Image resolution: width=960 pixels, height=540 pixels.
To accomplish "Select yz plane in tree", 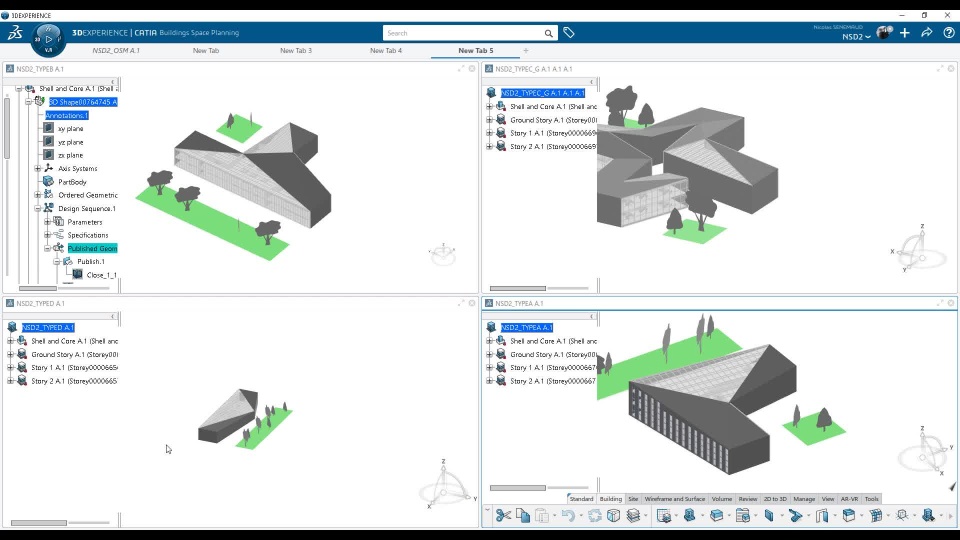I will [x=70, y=142].
